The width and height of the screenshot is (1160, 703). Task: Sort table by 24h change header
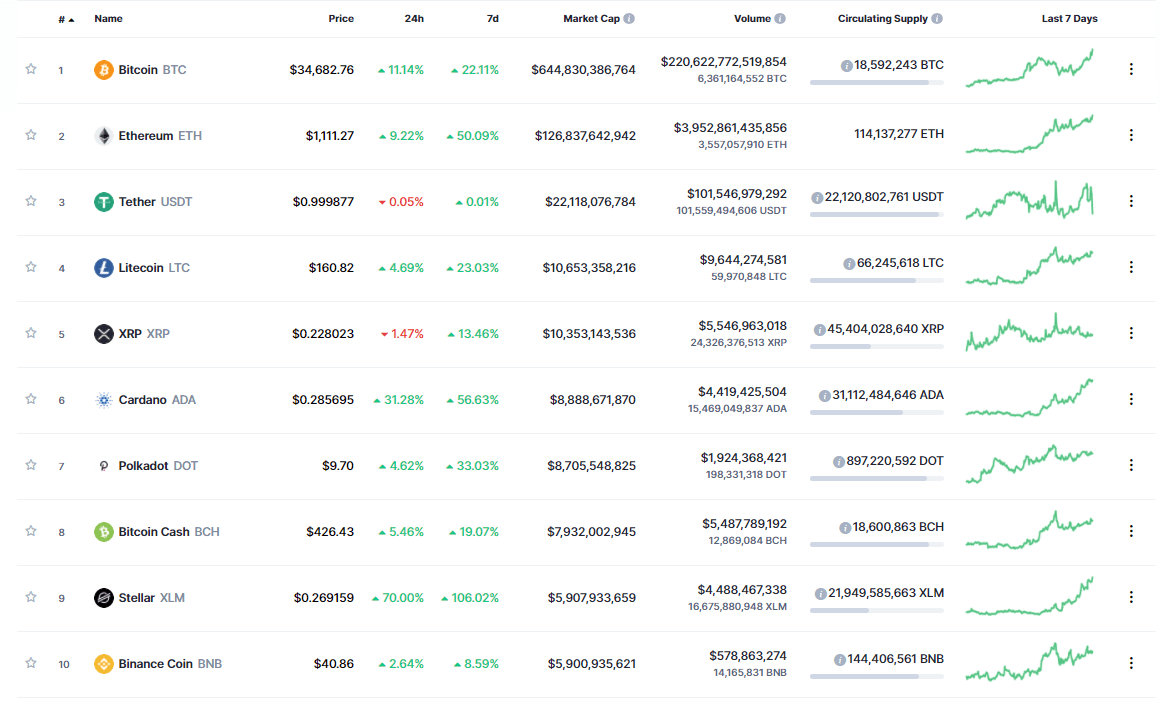point(414,18)
